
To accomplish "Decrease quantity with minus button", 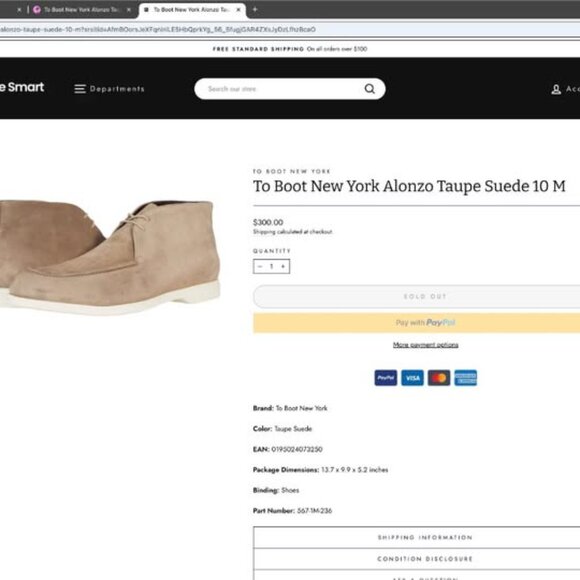I will click(x=260, y=266).
